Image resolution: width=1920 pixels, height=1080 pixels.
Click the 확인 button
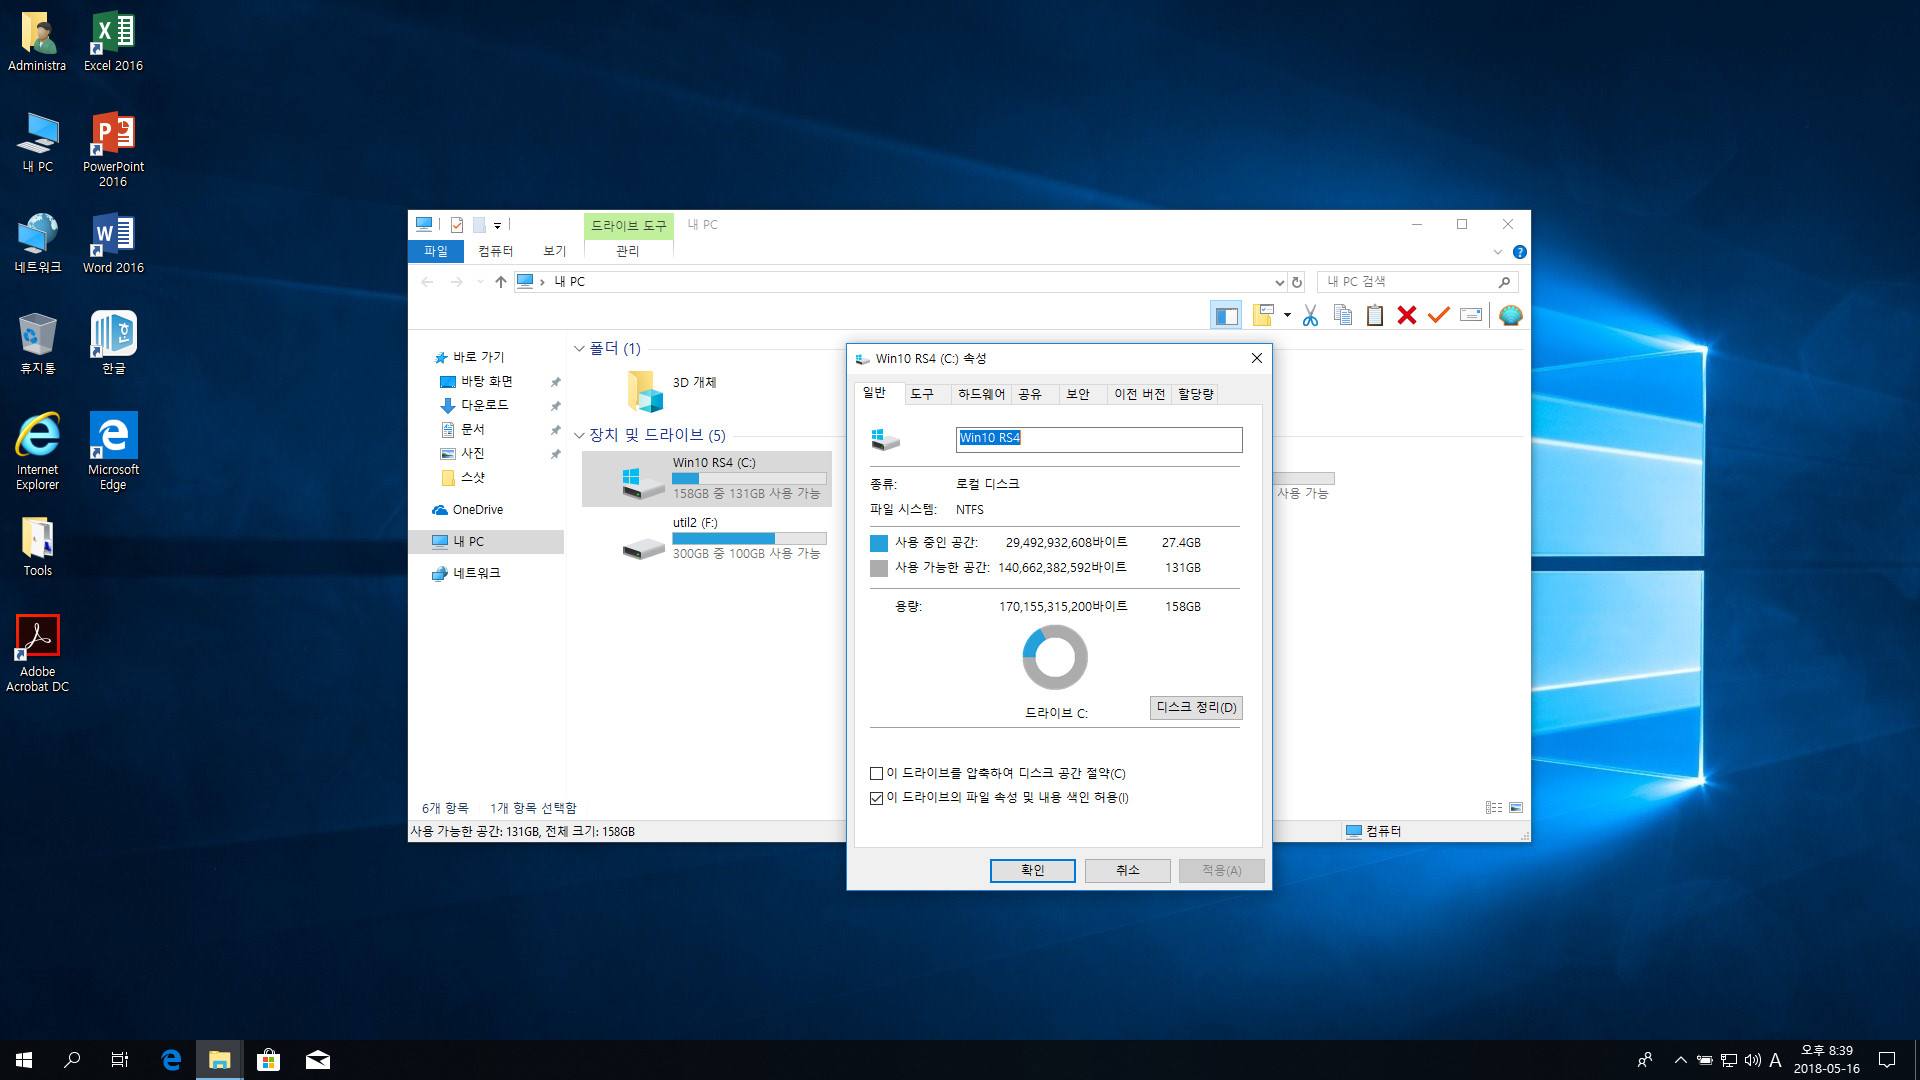coord(1033,871)
